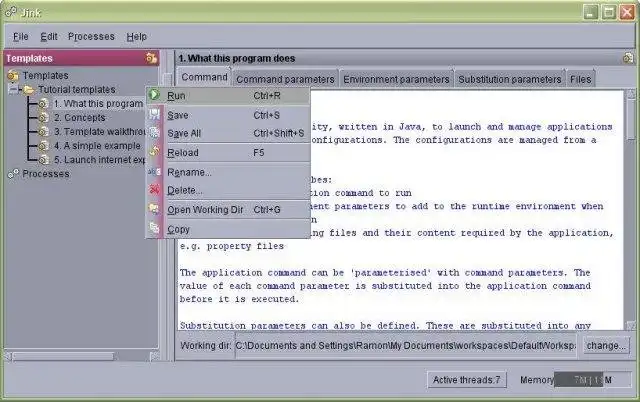Select 3. Template walkthrough tree item

click(x=100, y=132)
